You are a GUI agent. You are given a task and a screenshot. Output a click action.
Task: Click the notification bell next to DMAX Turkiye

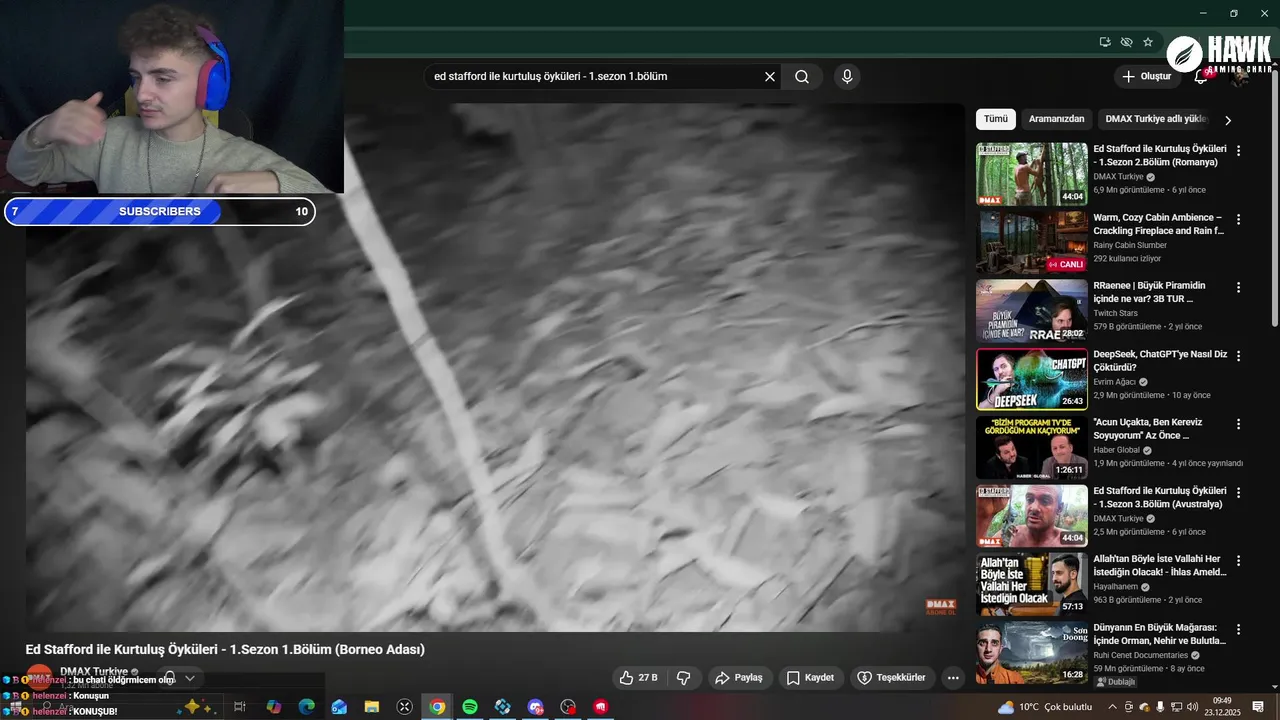click(x=170, y=678)
